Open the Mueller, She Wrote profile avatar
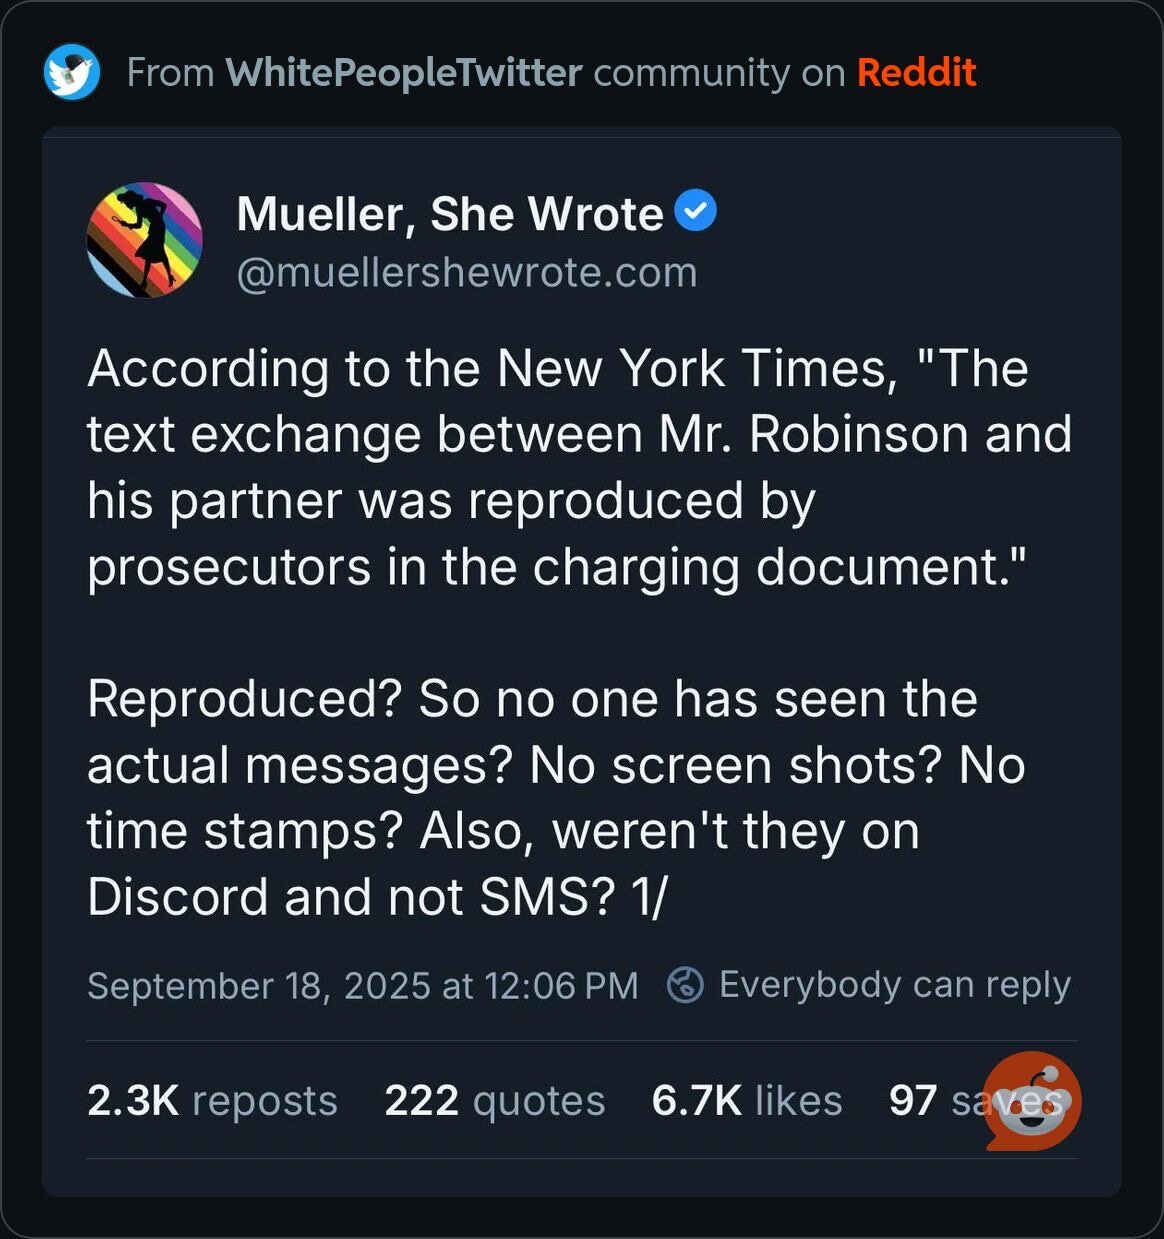The width and height of the screenshot is (1164, 1239). [145, 240]
